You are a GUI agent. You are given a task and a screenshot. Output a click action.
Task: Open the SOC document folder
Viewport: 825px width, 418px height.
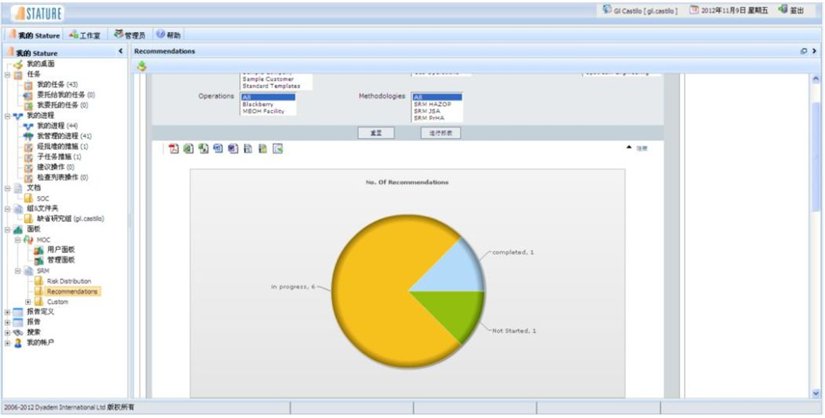43,198
